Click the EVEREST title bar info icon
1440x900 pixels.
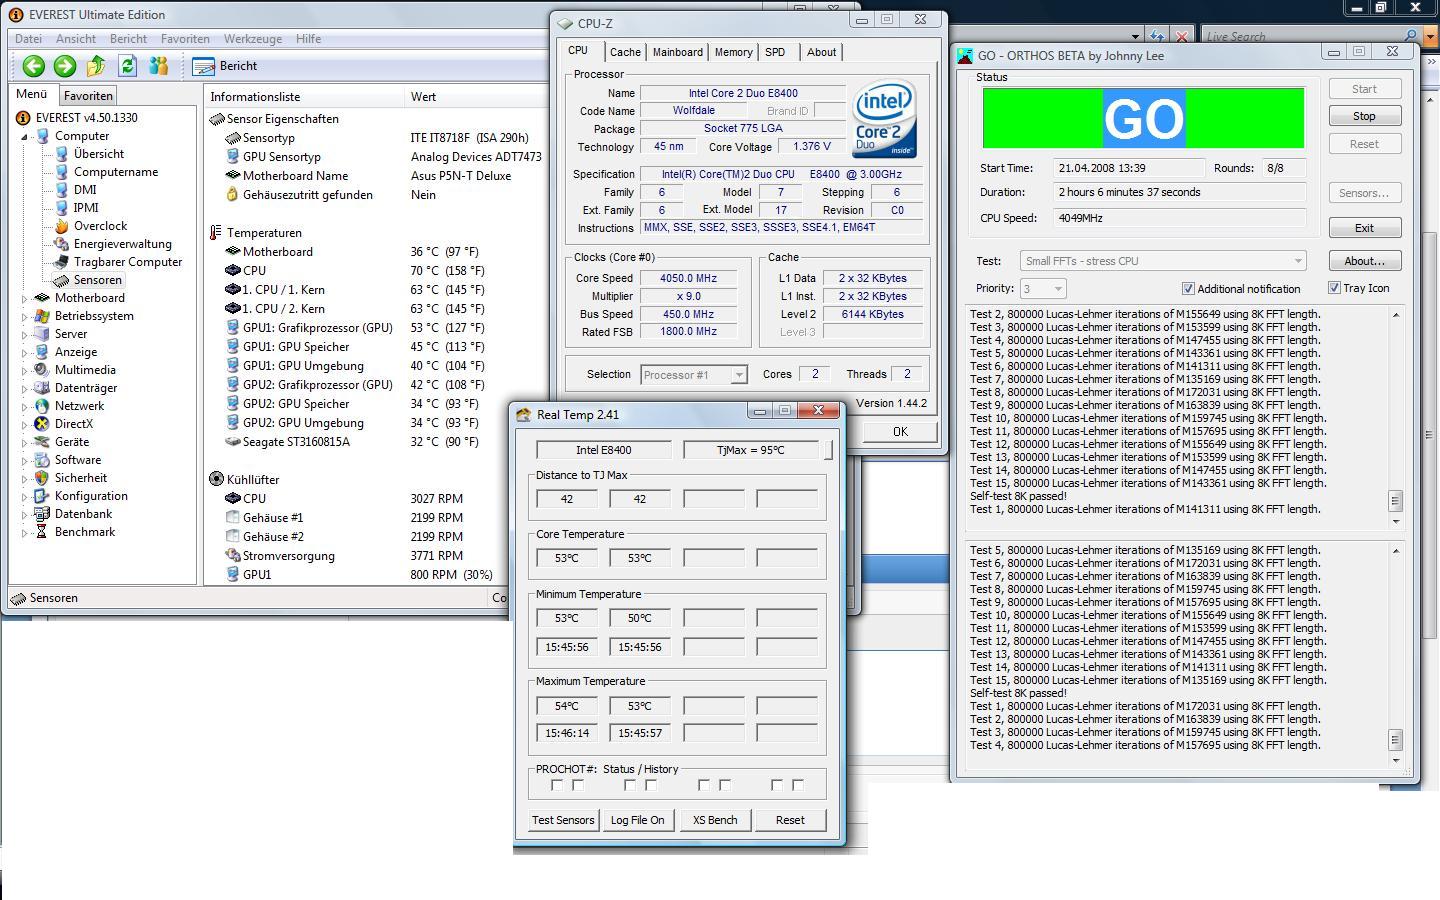[x=16, y=15]
